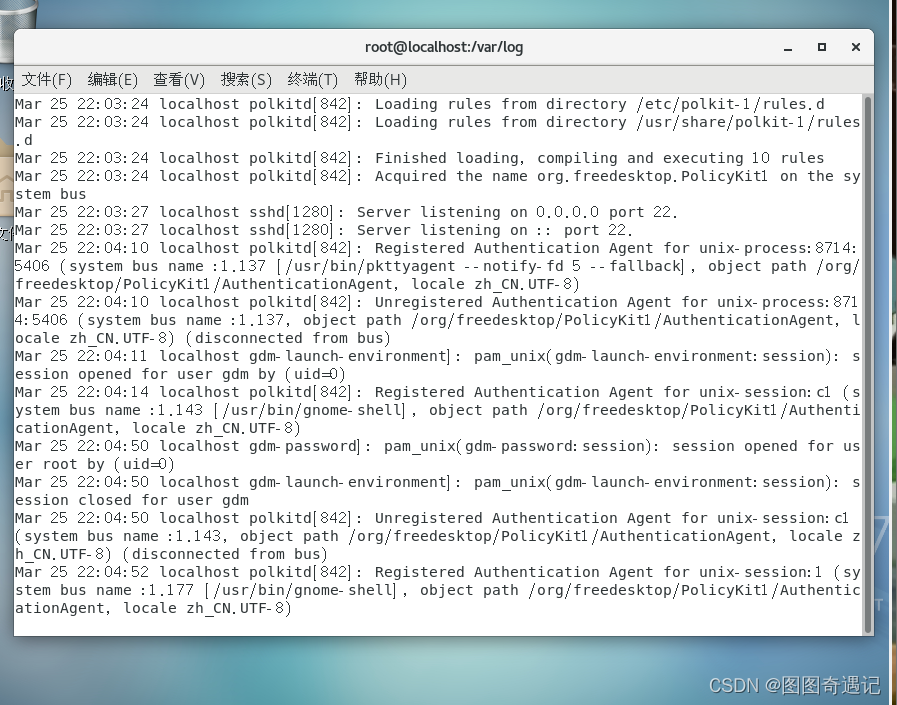Click "ationAgent, locale zh_CN.UTF-8)" last line
The width and height of the screenshot is (897, 705).
point(153,608)
